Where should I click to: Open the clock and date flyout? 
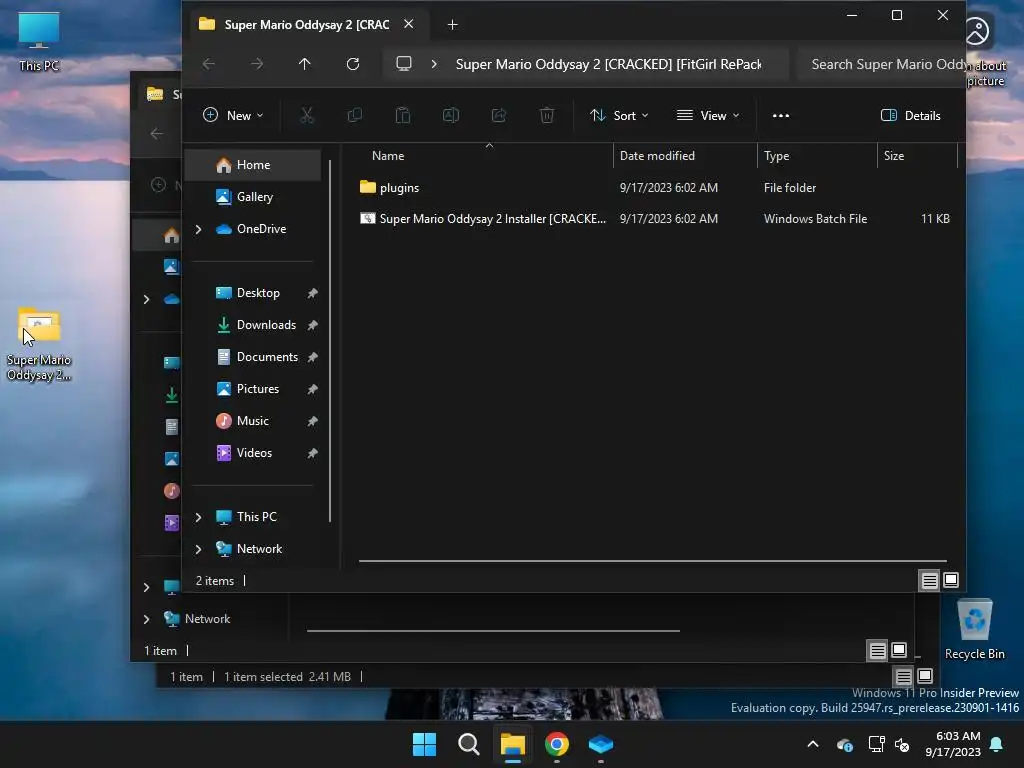953,744
